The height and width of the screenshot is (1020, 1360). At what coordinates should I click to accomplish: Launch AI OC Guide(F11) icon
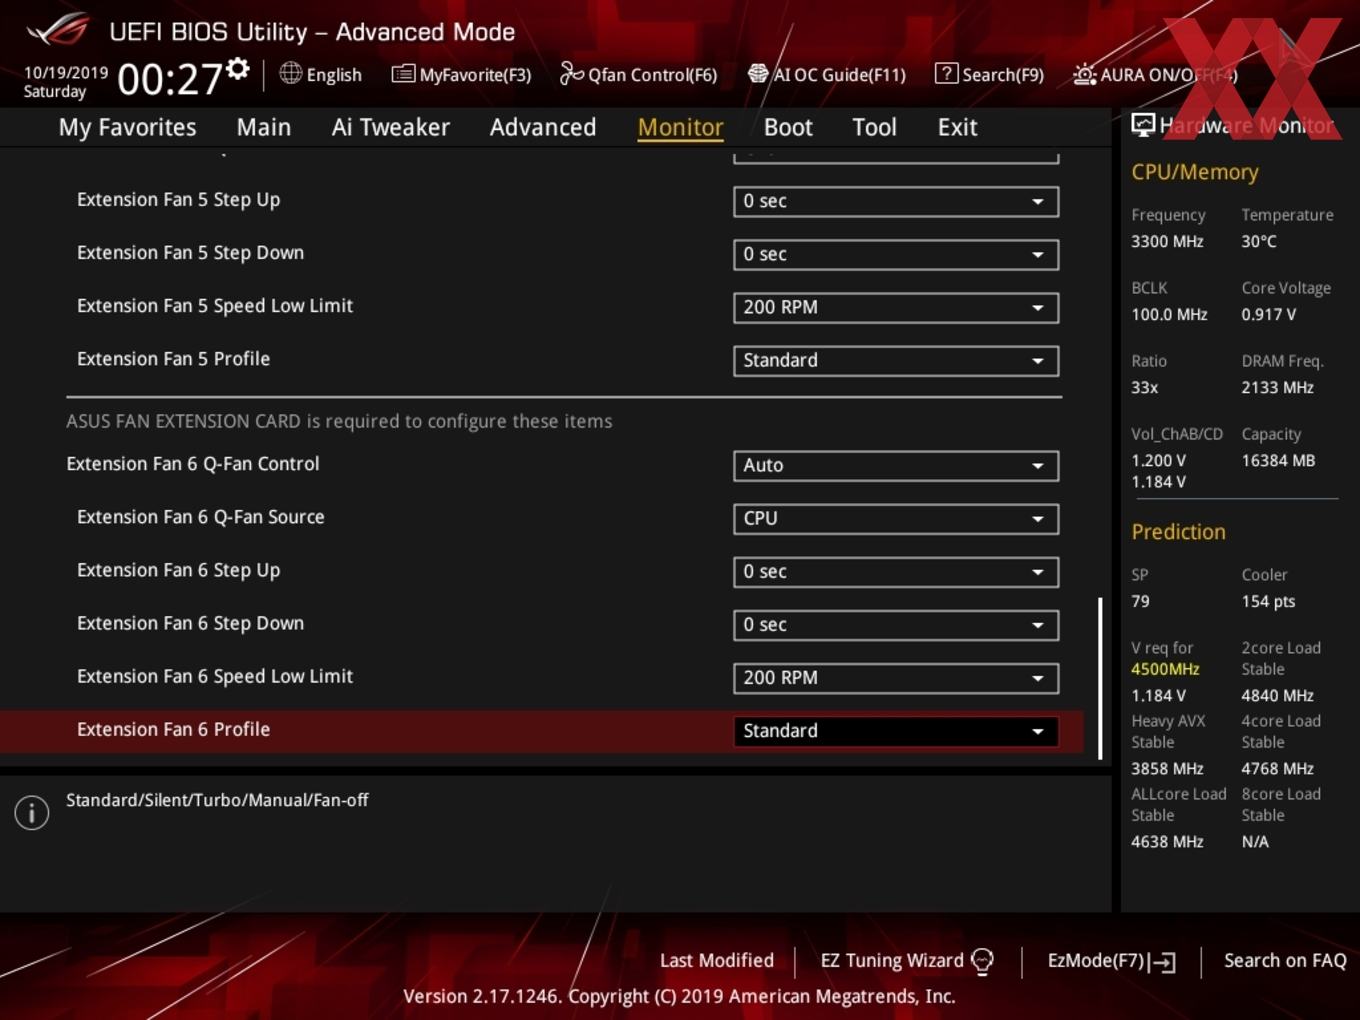click(x=758, y=74)
